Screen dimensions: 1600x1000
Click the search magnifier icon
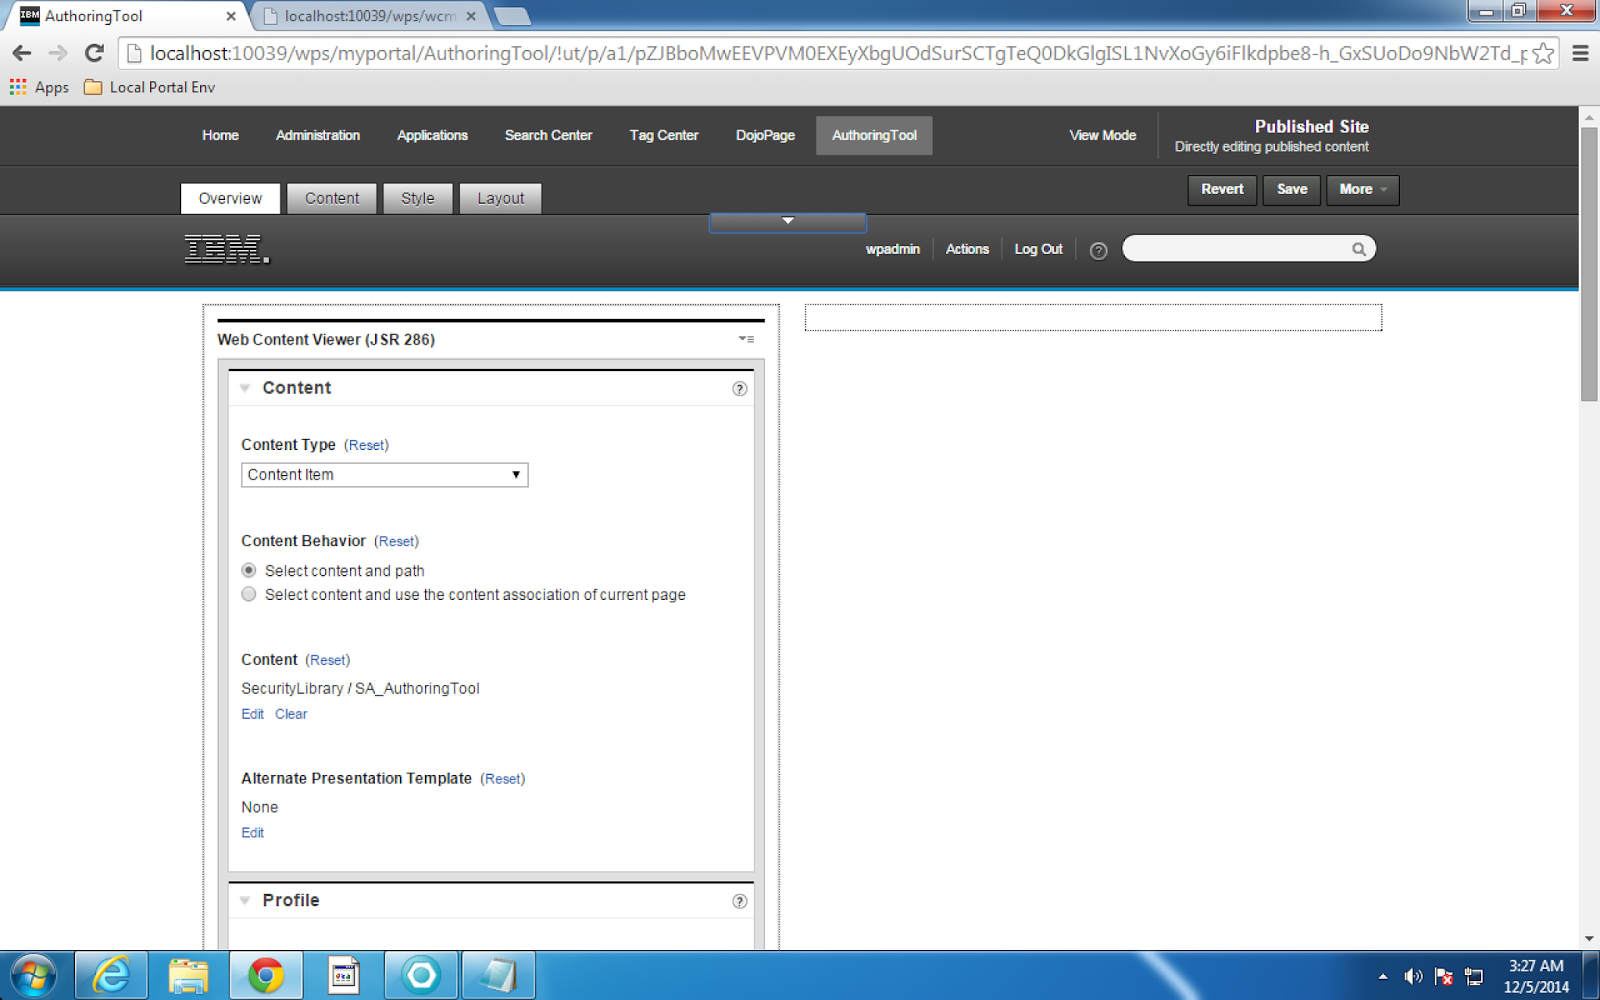pos(1359,249)
